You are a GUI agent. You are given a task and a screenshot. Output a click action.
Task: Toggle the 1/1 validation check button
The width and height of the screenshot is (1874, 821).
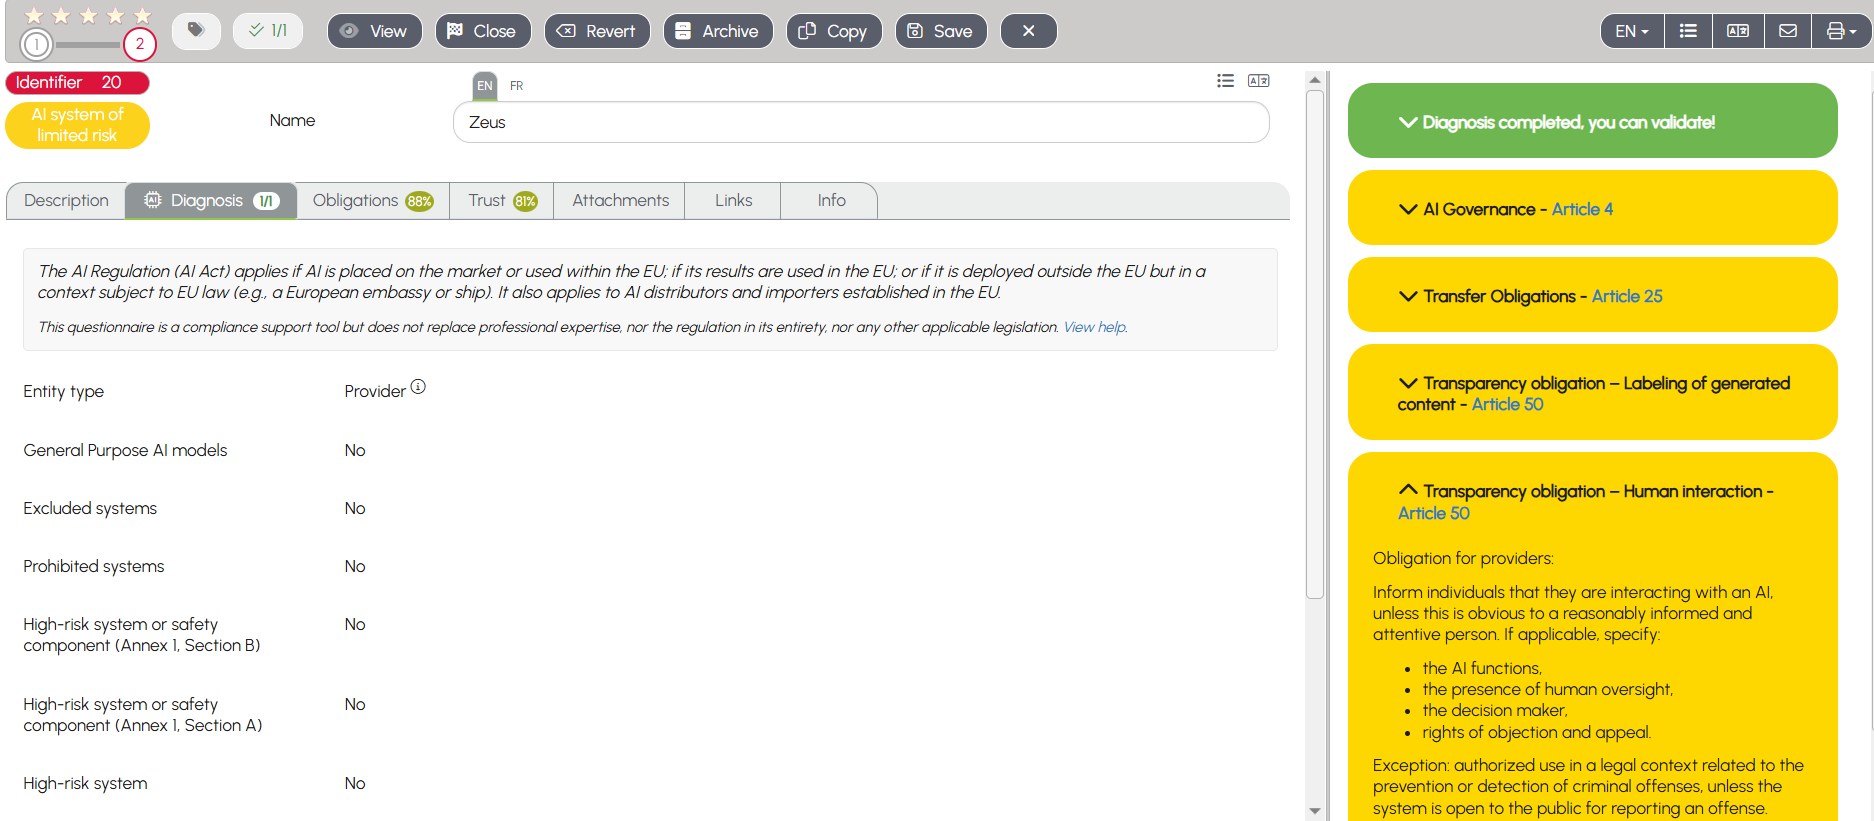(x=268, y=31)
